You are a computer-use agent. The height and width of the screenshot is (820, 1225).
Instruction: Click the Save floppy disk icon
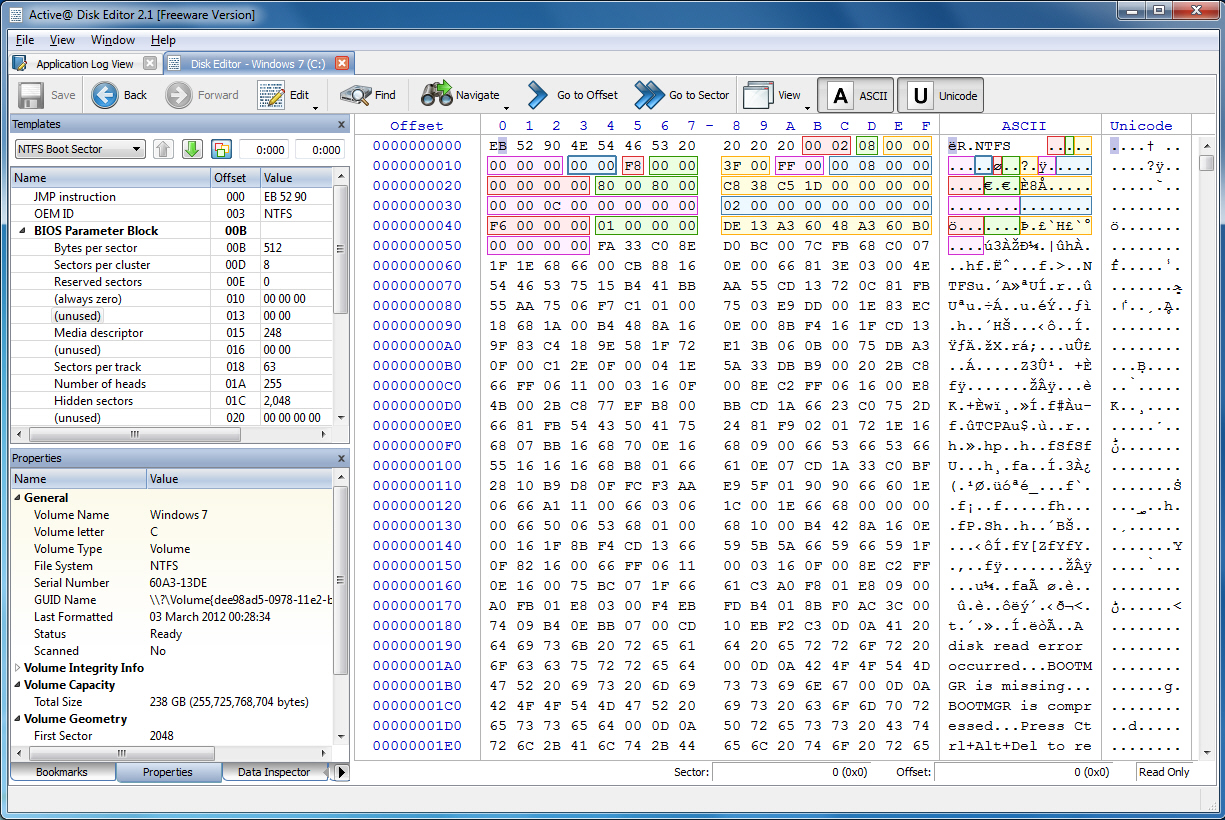[30, 95]
